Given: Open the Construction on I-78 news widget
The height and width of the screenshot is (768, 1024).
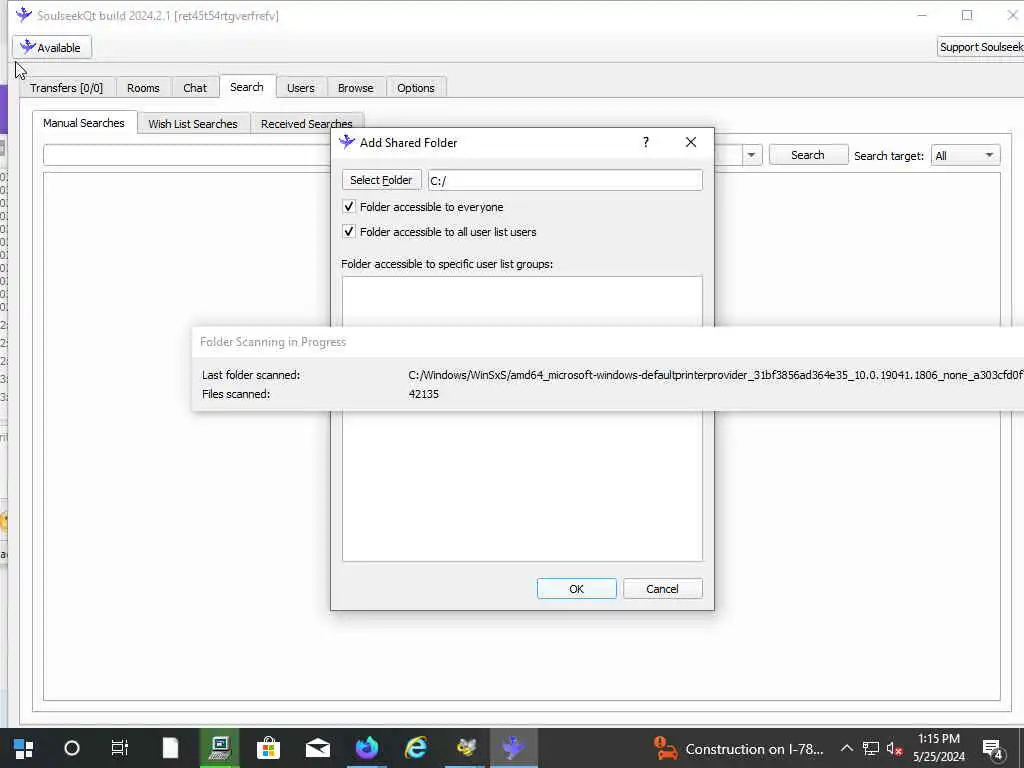Looking at the screenshot, I should (x=739, y=749).
